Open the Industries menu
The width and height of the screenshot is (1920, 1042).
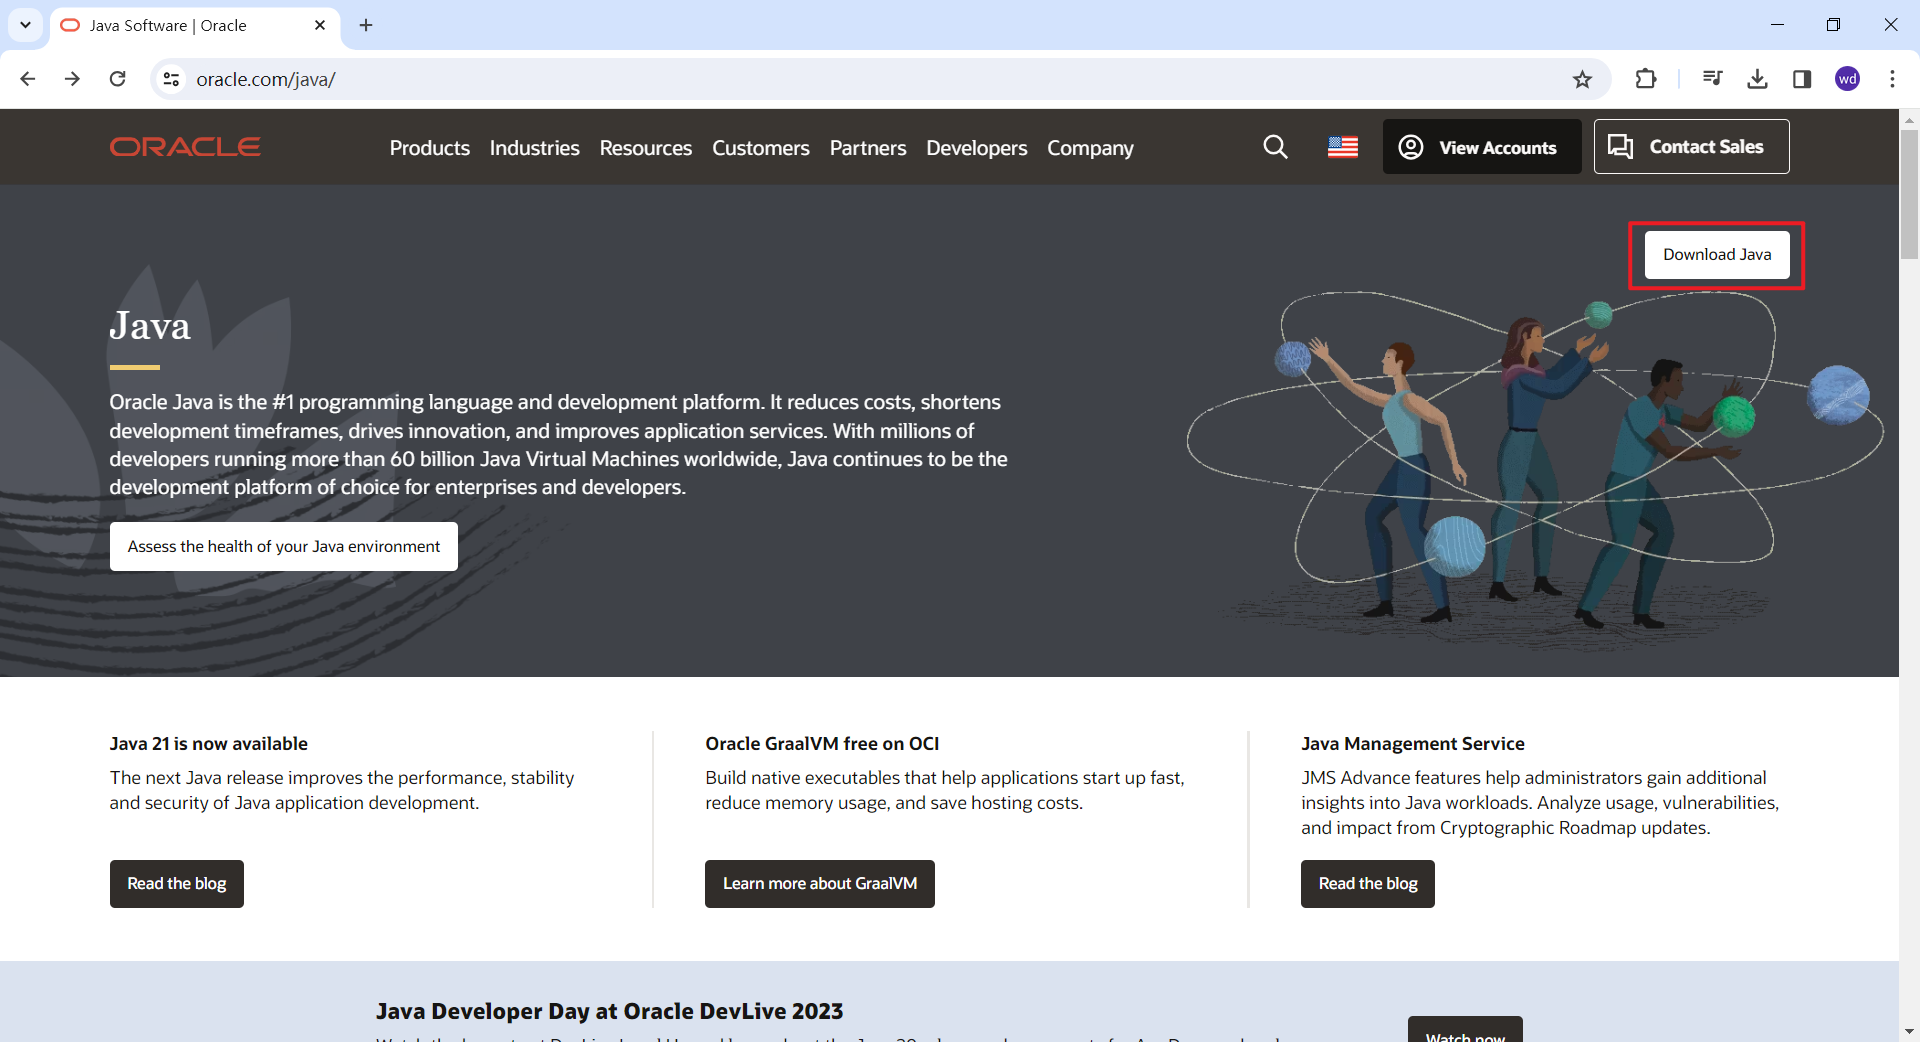coord(535,148)
